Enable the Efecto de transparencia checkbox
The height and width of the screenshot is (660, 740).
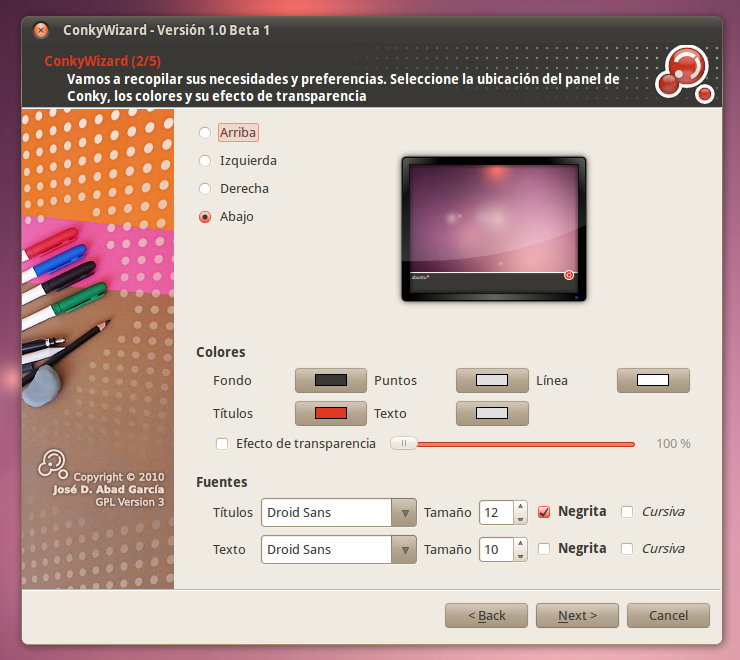[x=222, y=444]
